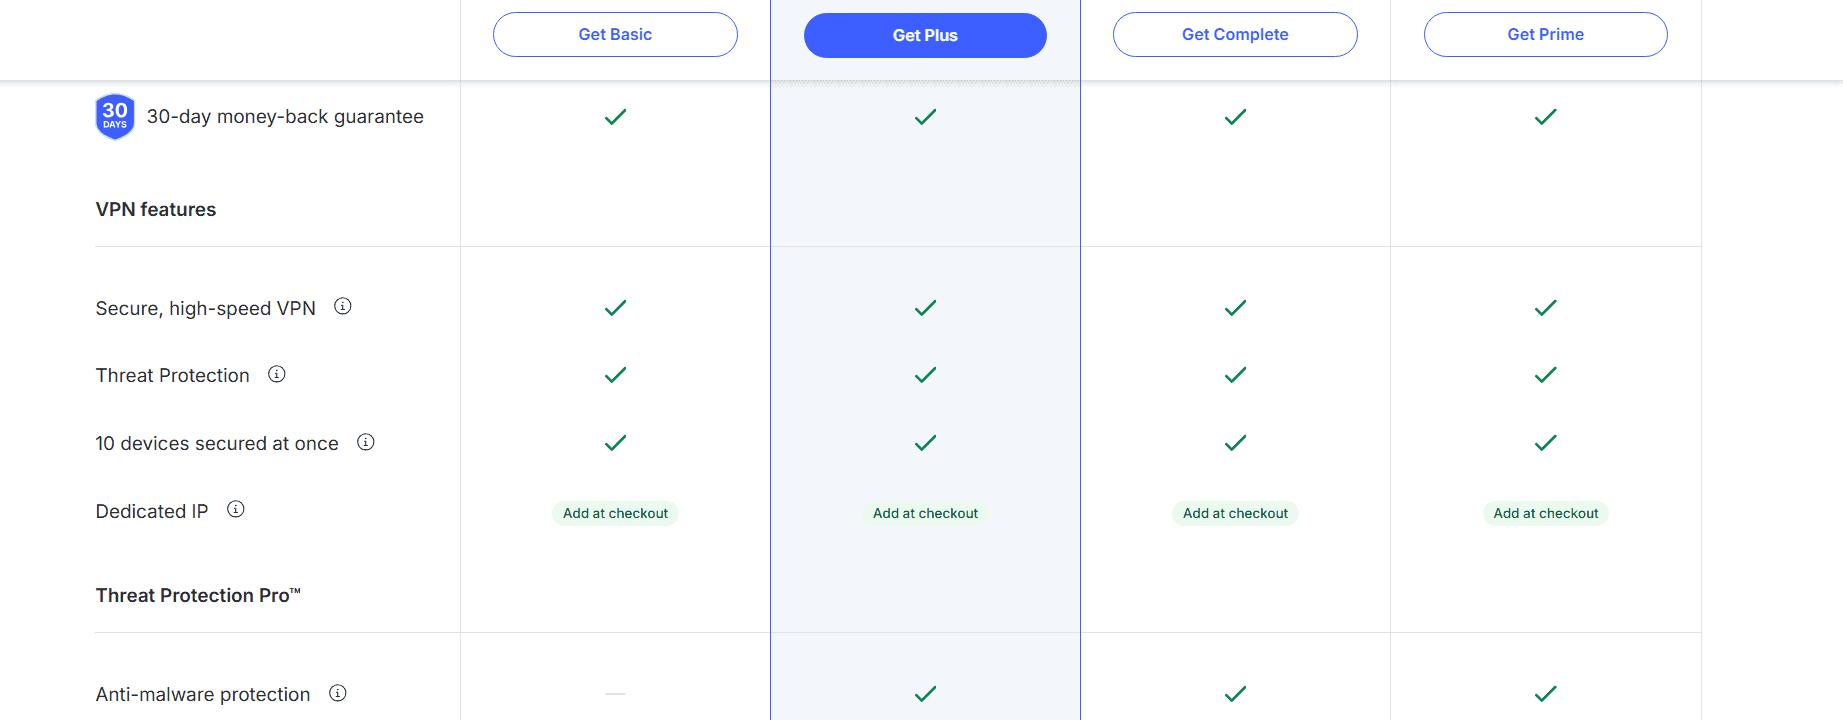This screenshot has height=720, width=1843.
Task: Click Anti-malware protection info icon
Action: pyautogui.click(x=338, y=693)
